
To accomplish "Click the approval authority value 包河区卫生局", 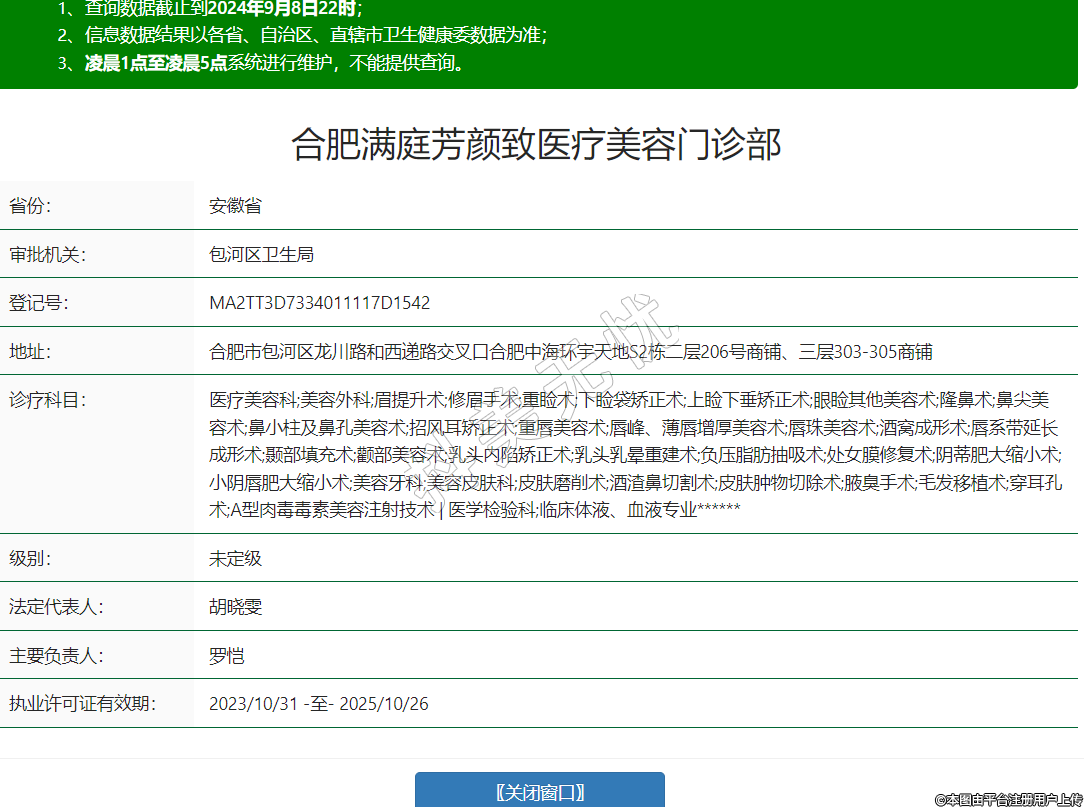I will click(261, 254).
